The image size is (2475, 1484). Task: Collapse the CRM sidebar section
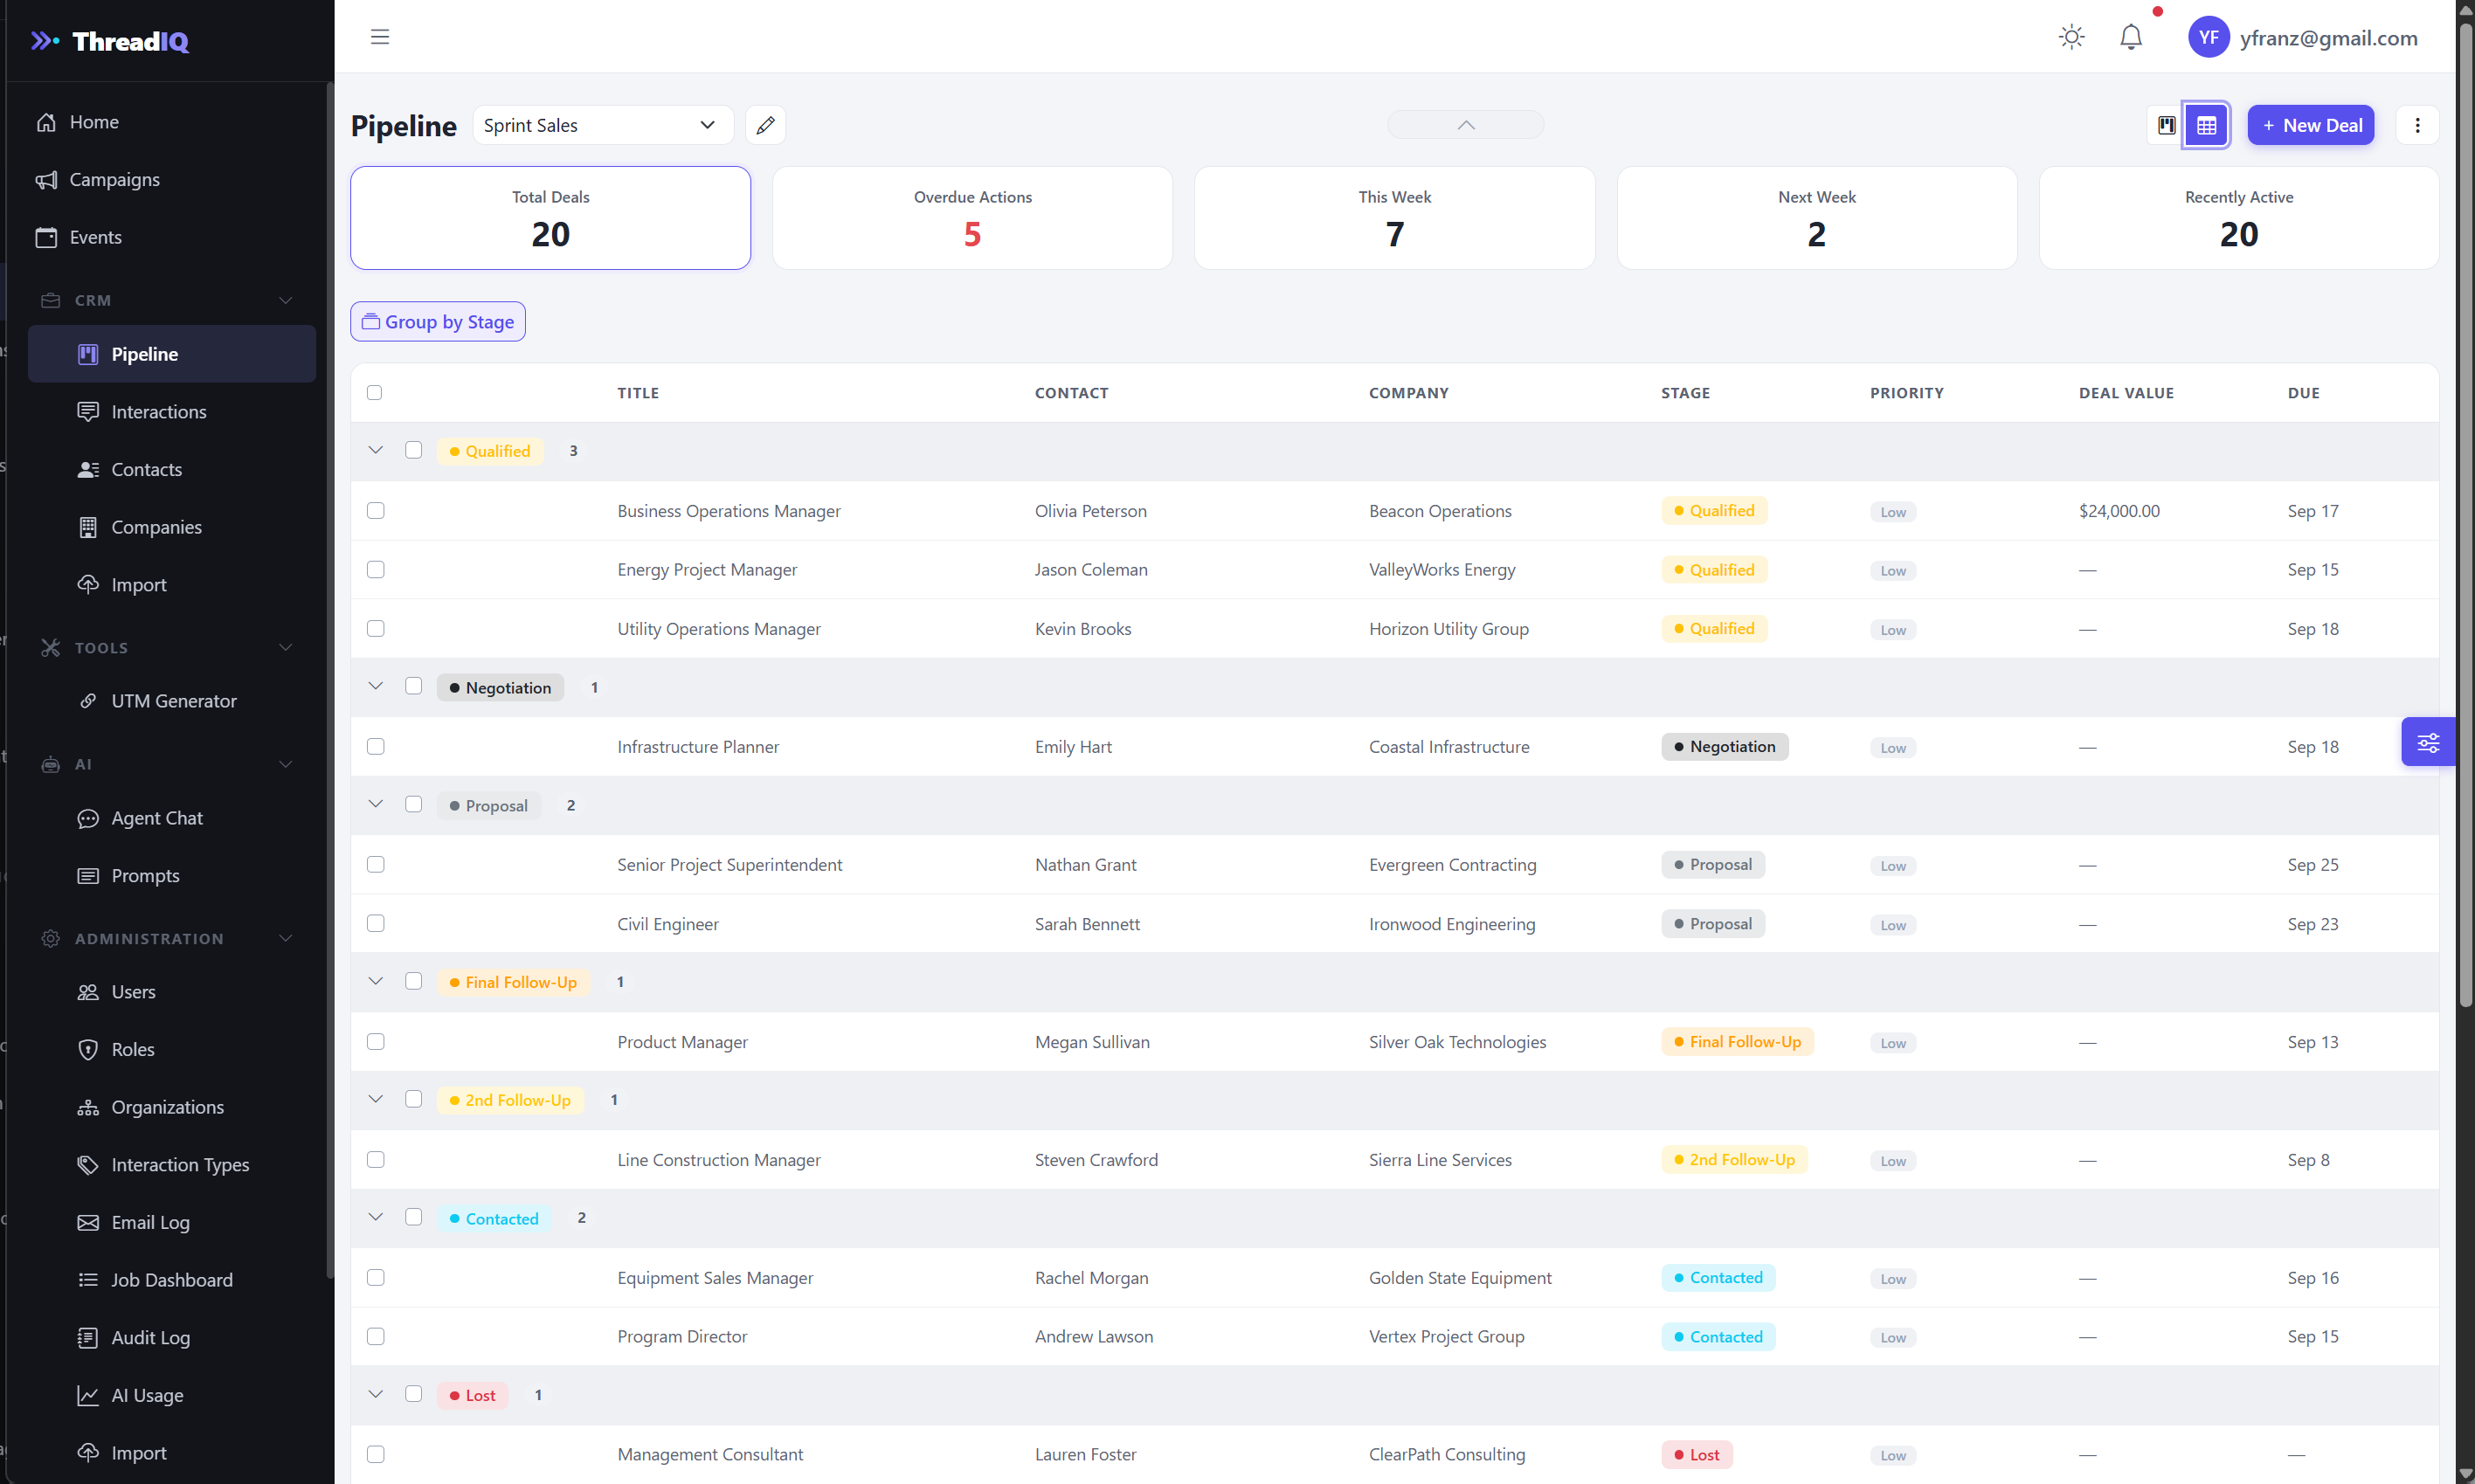click(x=286, y=300)
